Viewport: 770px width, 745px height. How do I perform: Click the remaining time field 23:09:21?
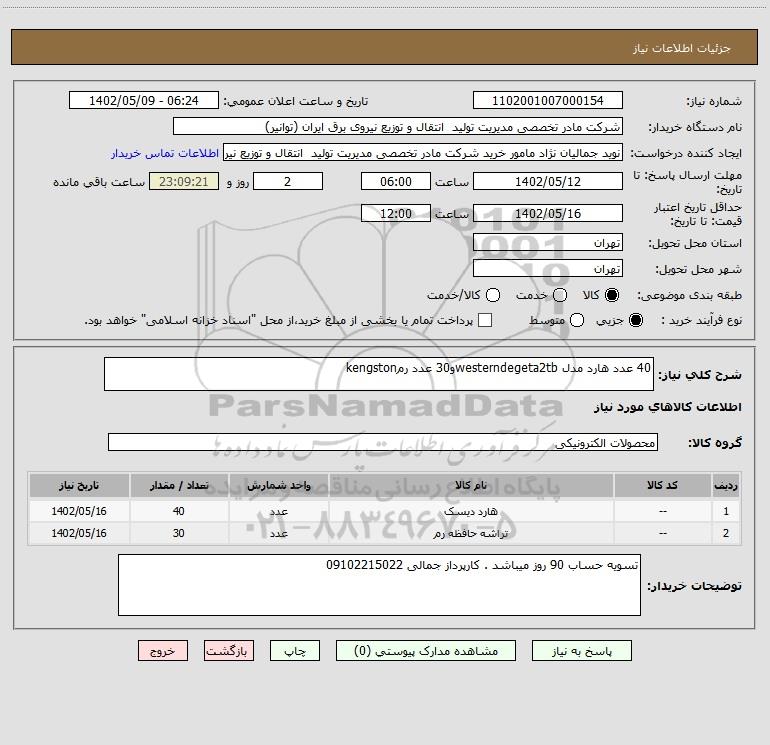pyautogui.click(x=184, y=181)
